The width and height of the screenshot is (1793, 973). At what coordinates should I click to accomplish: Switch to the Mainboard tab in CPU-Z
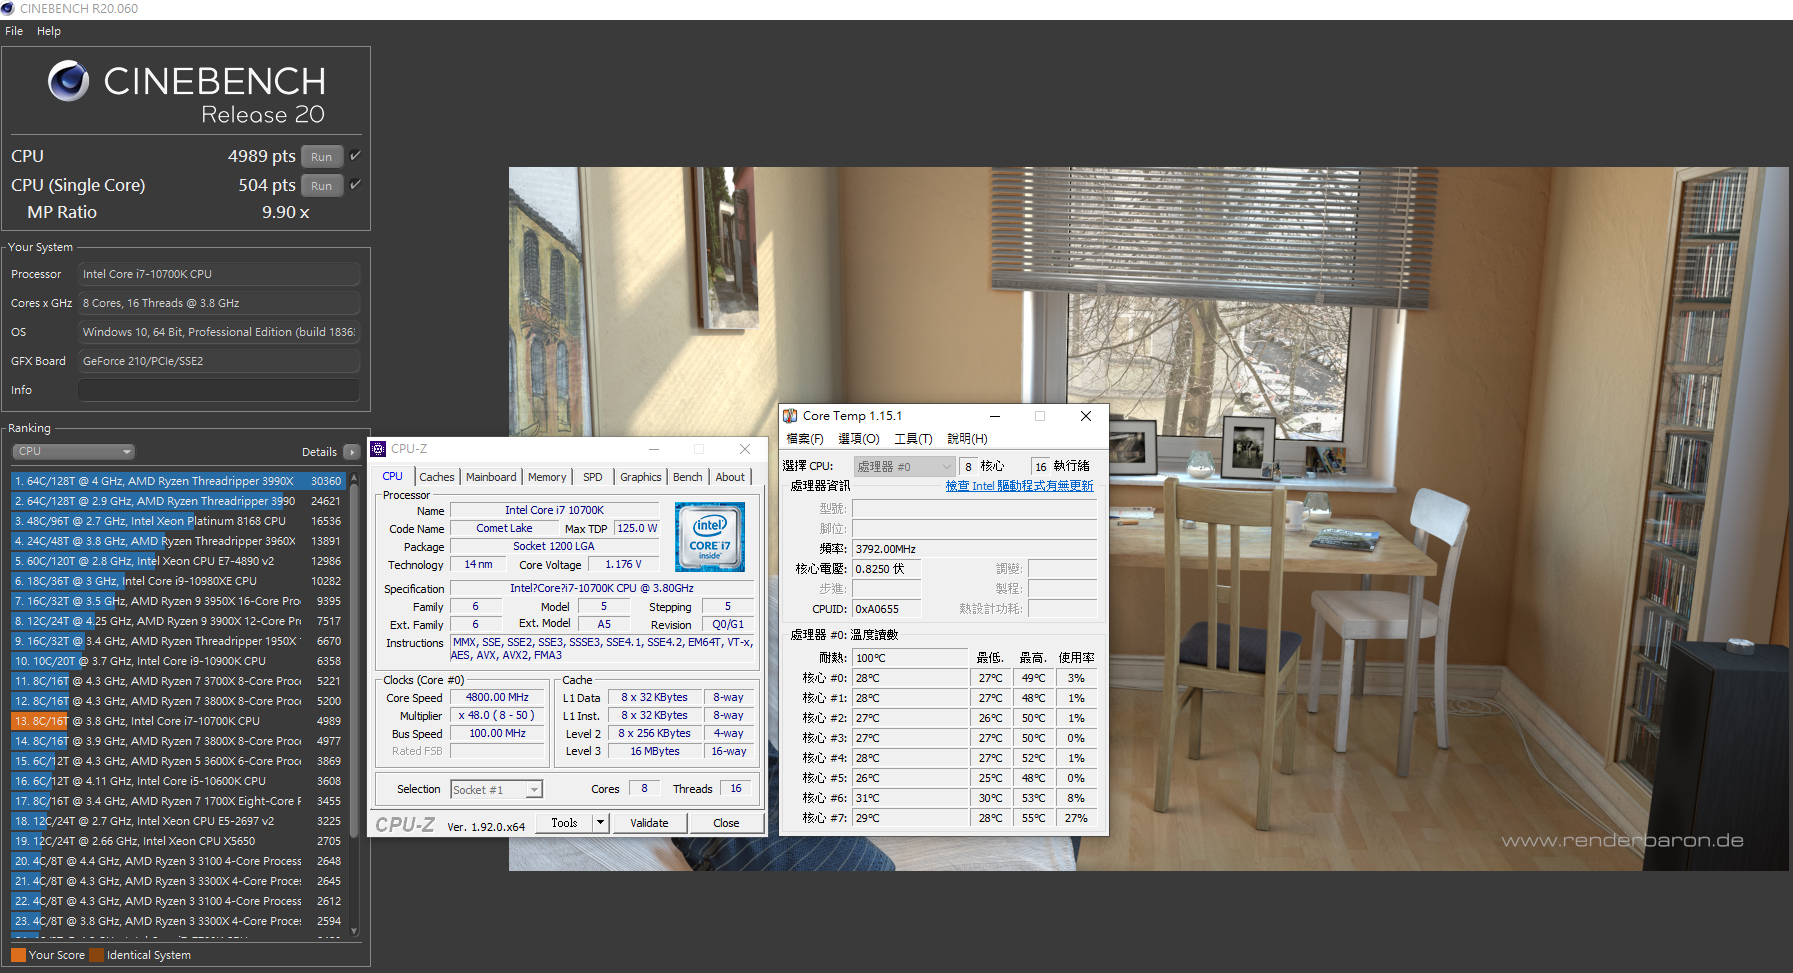click(491, 477)
